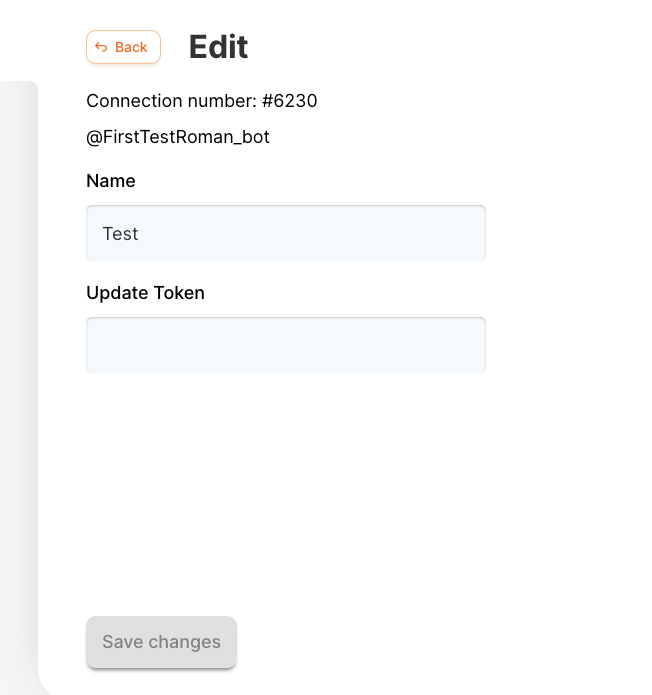This screenshot has width=652, height=695.
Task: Click right end of Name input box
Action: point(474,233)
